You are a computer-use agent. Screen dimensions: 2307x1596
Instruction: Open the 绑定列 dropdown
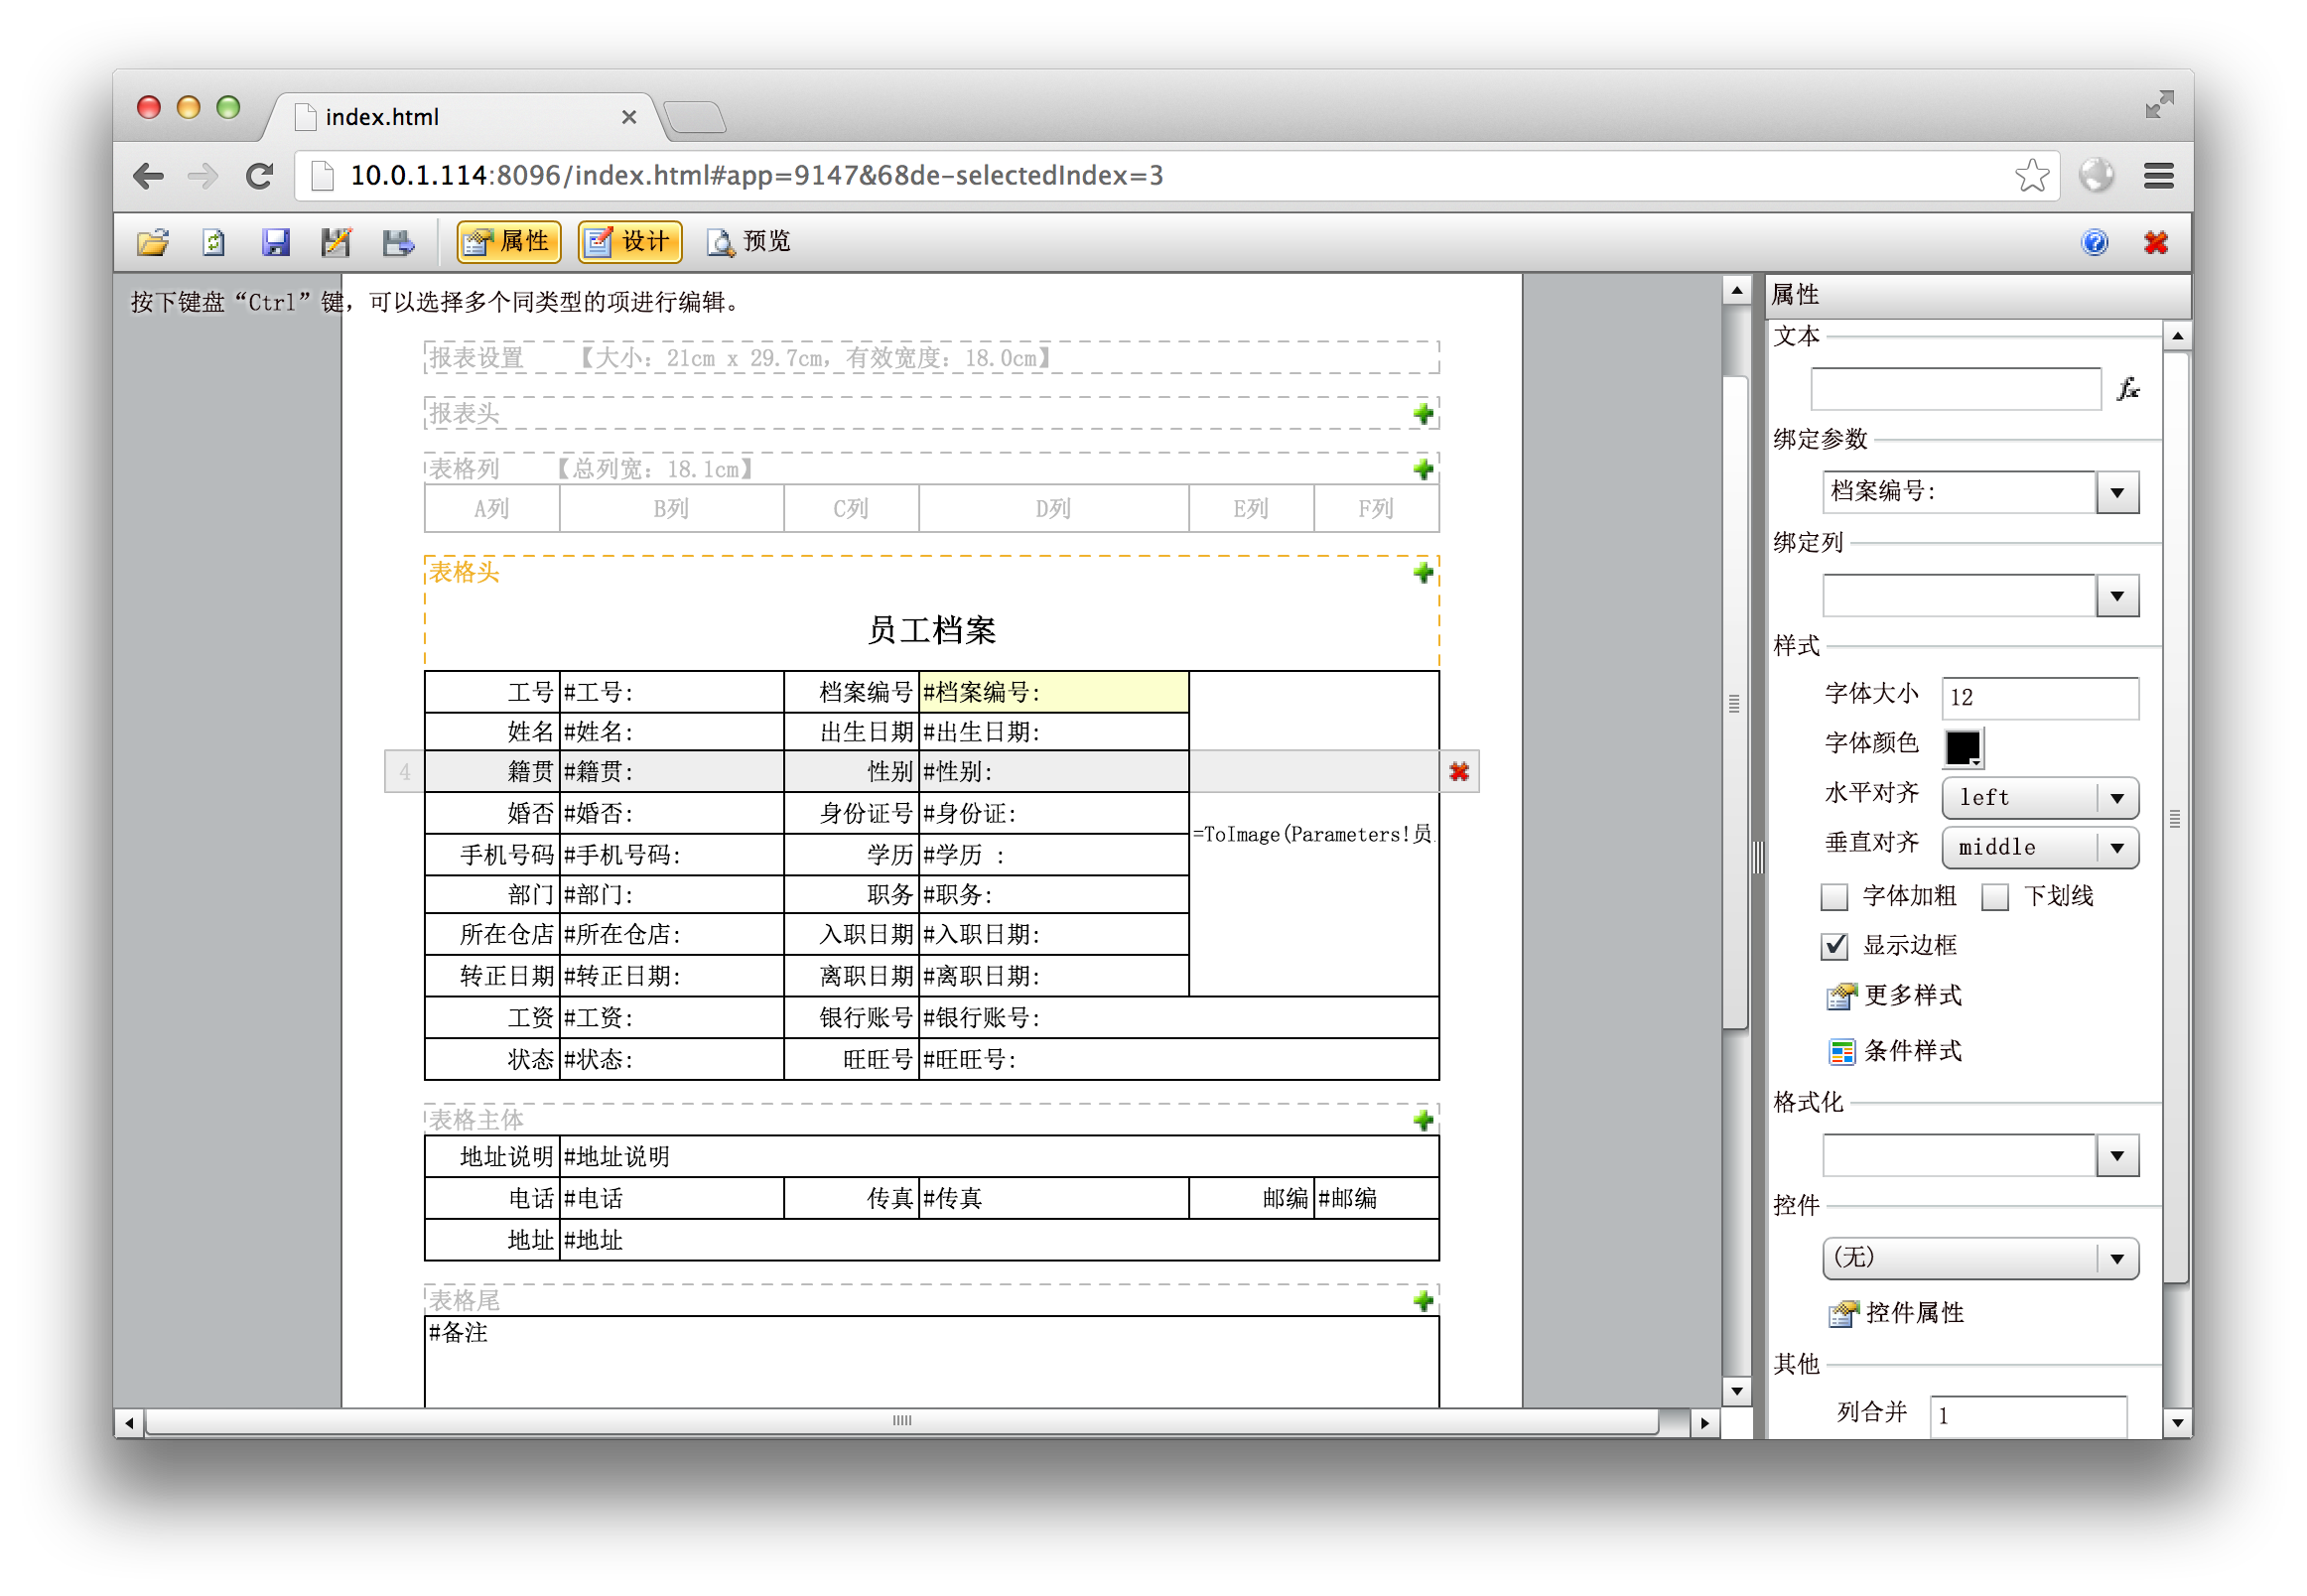pos(2117,596)
